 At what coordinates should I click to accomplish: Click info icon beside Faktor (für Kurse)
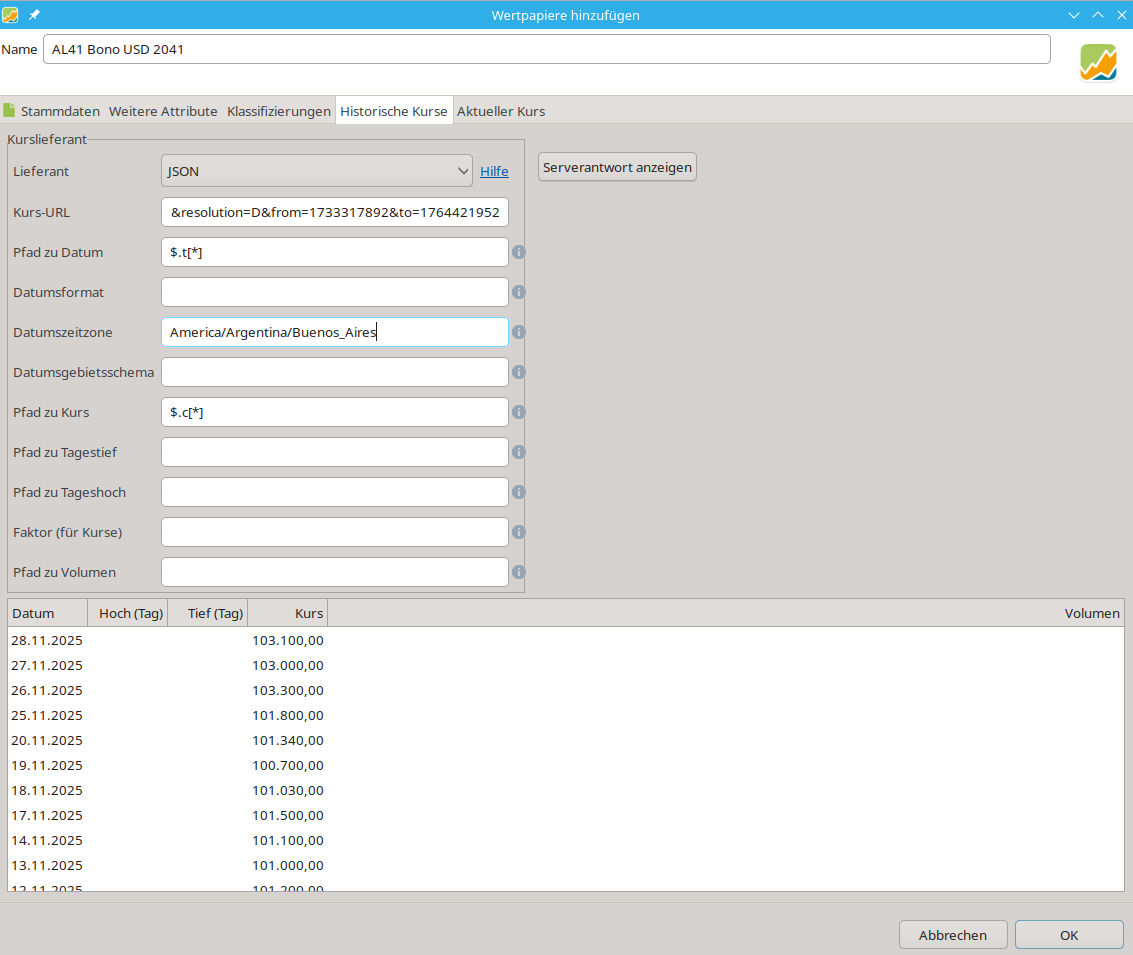point(518,532)
